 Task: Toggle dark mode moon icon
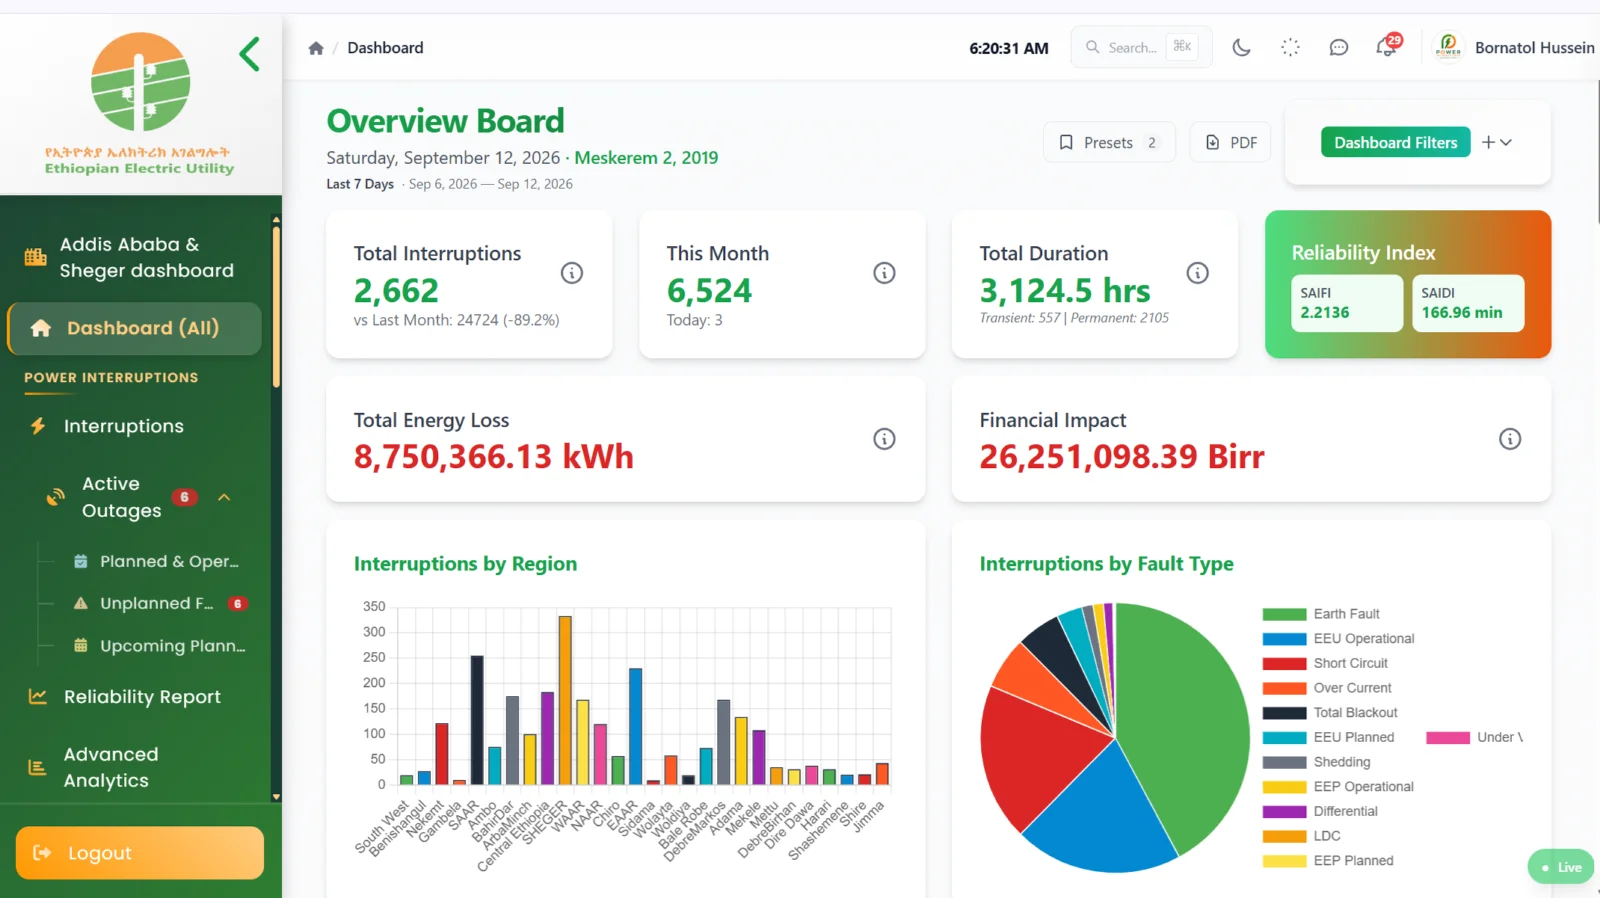click(x=1241, y=47)
